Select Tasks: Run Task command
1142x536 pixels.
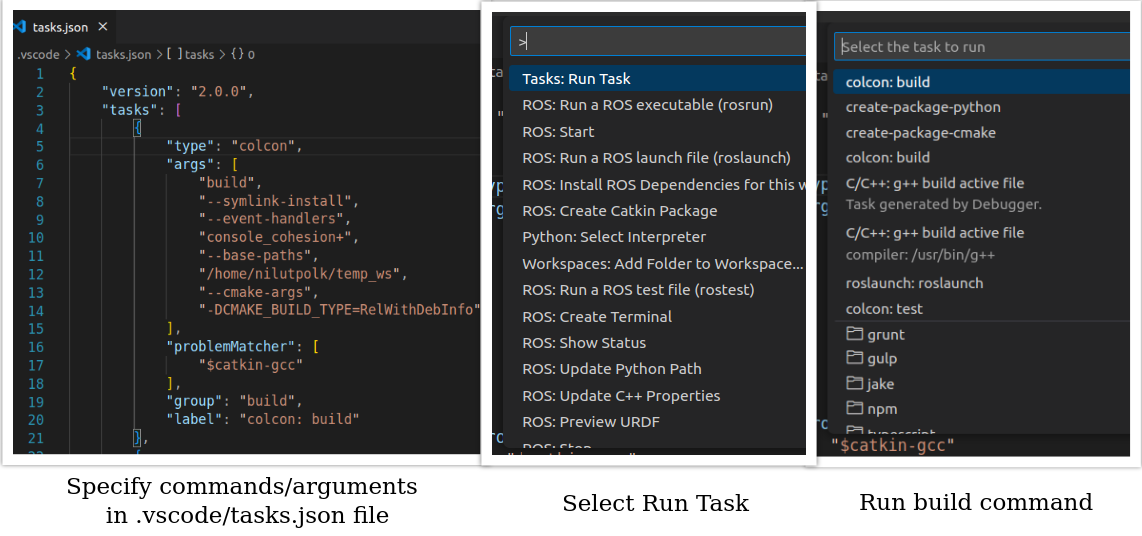coord(657,79)
